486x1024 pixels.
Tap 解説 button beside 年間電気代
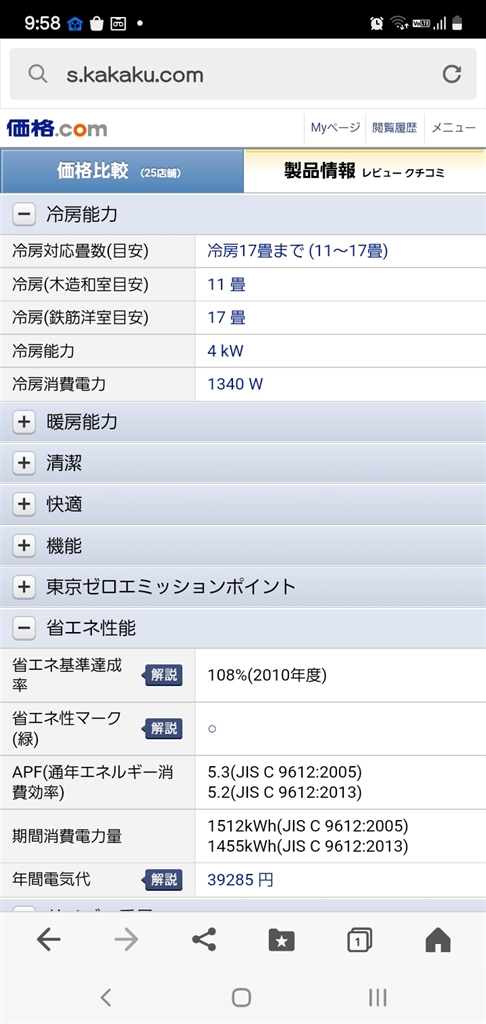[x=163, y=880]
